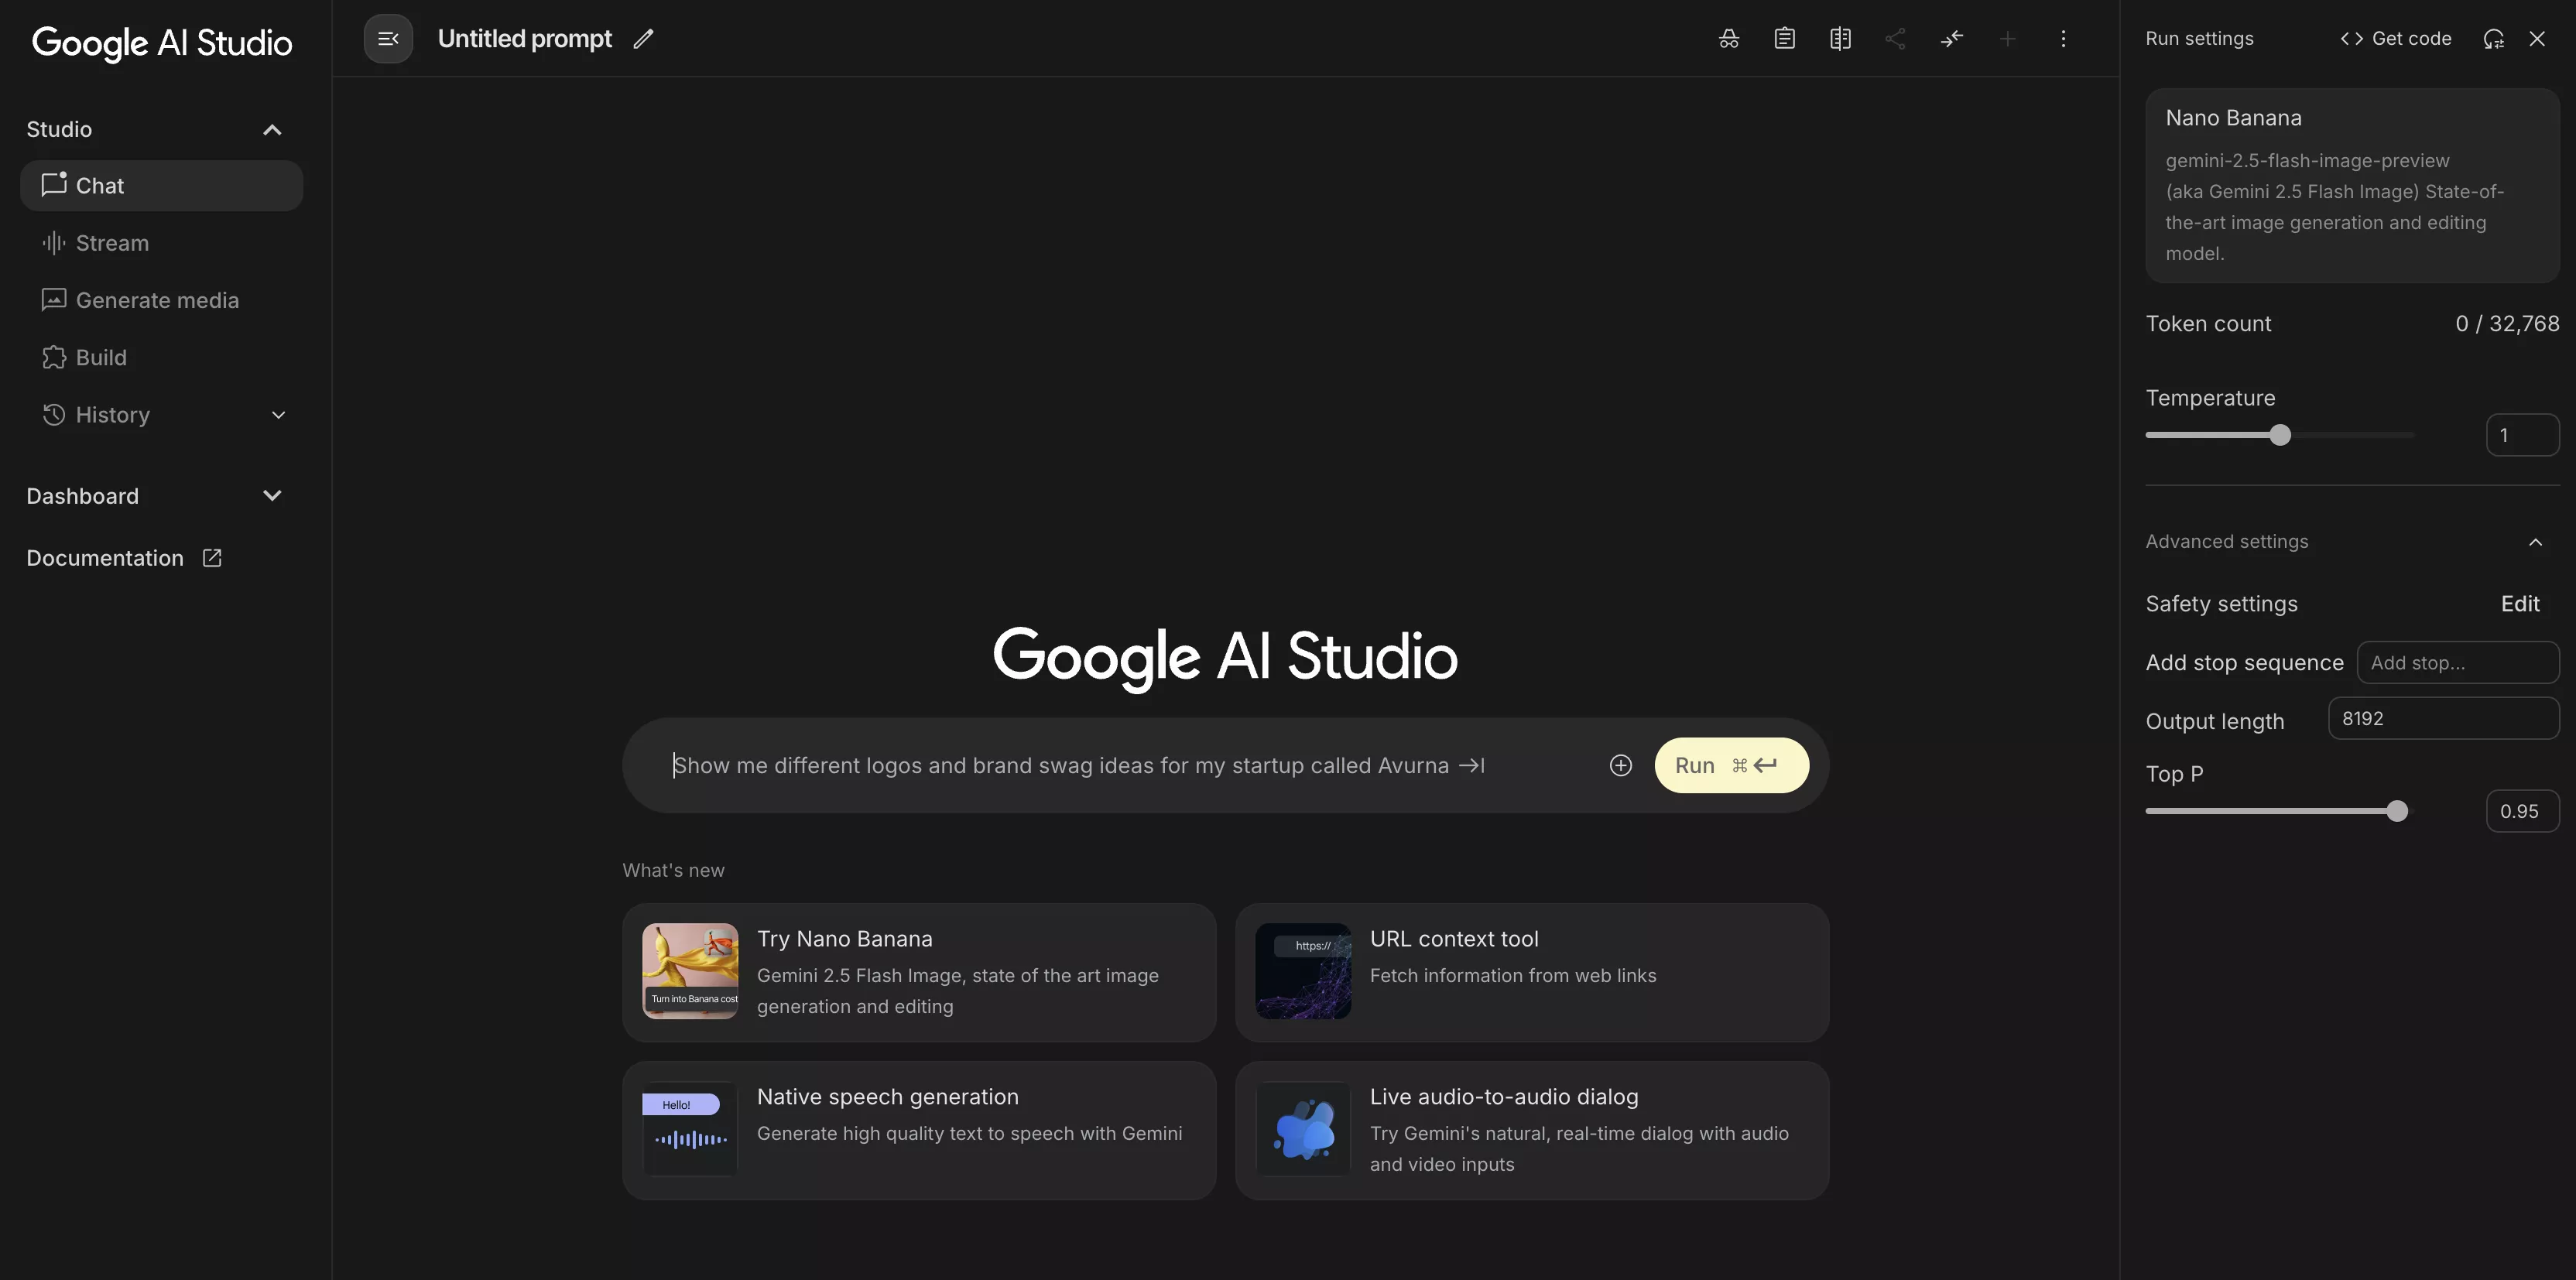
Task: Open the Live audio-to-audio dialog card
Action: (x=1532, y=1130)
